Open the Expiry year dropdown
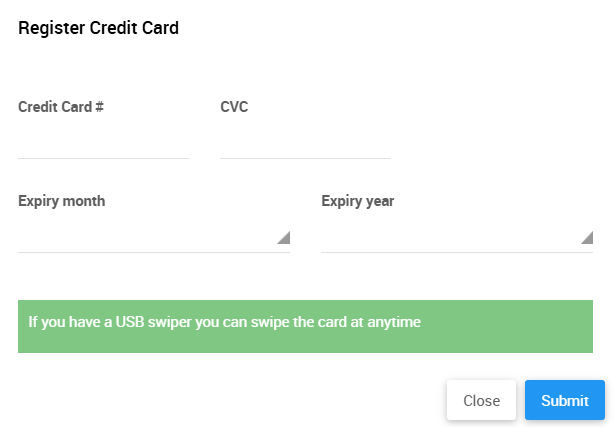The height and width of the screenshot is (427, 614). pos(456,237)
